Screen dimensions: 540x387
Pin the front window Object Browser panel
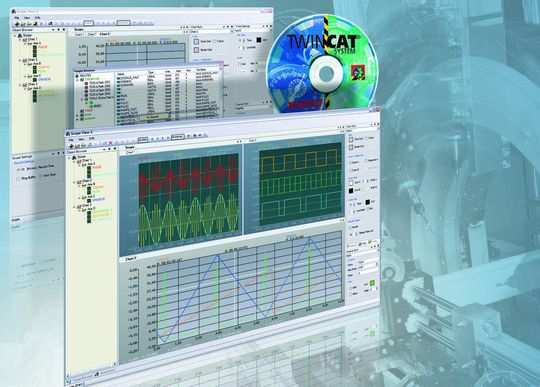pos(110,149)
